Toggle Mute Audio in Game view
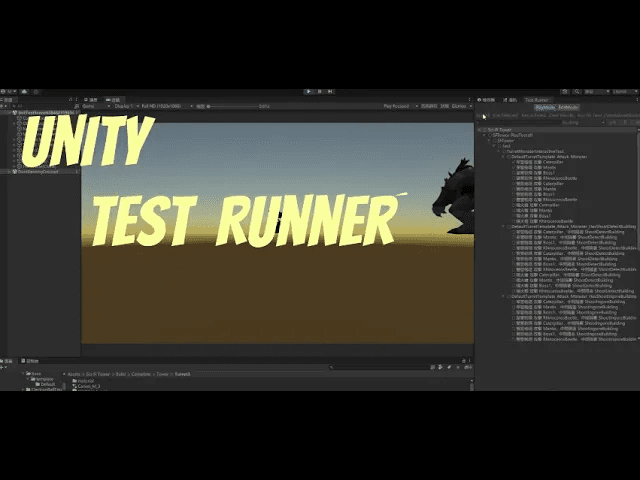 [430, 106]
